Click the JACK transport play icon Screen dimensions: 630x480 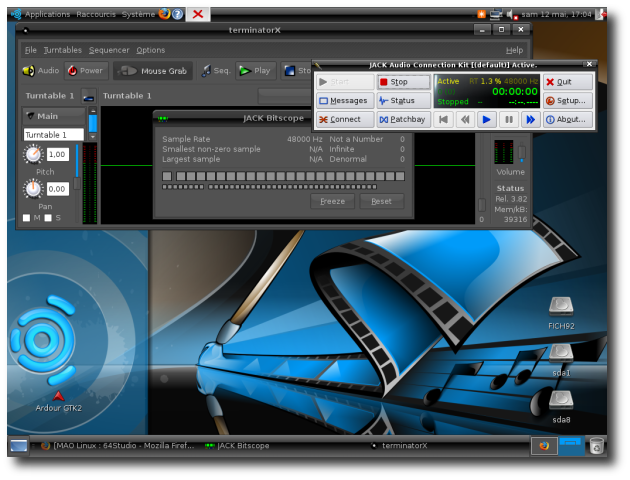487,120
